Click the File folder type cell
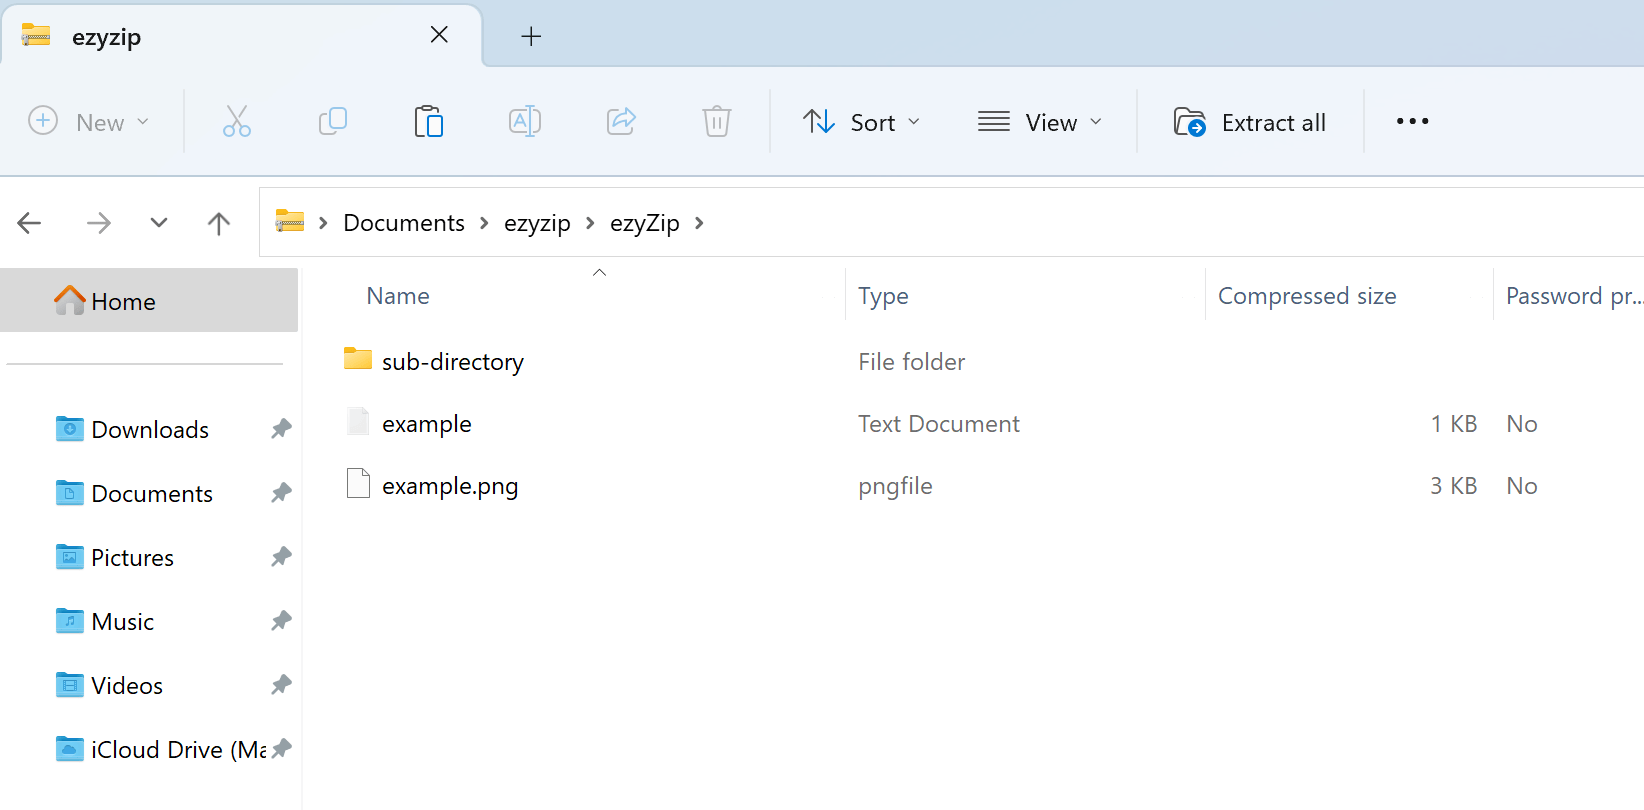 (911, 362)
